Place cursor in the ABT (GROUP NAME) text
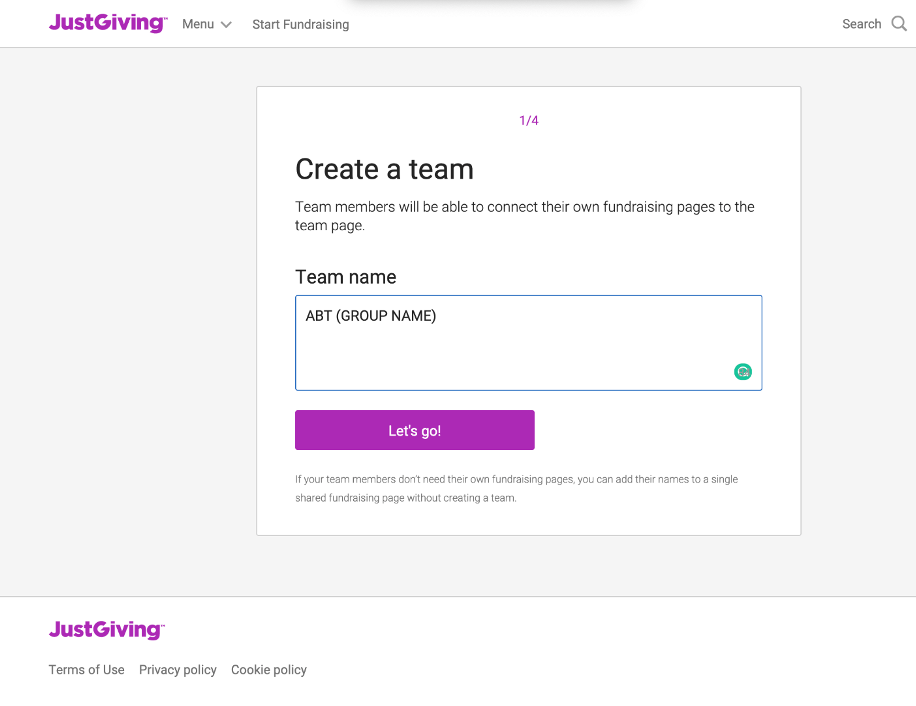The width and height of the screenshot is (916, 706). [370, 316]
